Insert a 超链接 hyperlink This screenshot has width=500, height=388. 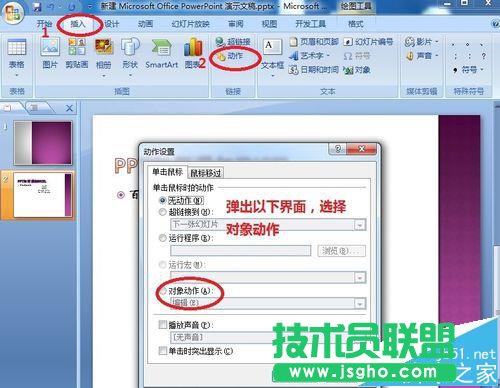pyautogui.click(x=233, y=42)
